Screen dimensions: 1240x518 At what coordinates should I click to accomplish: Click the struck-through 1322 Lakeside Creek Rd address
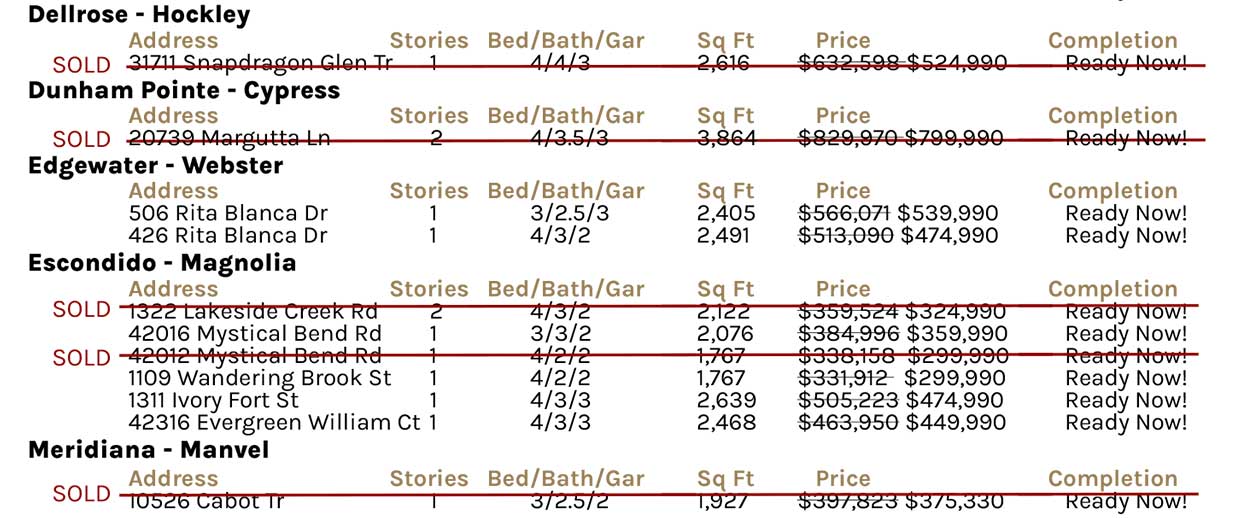[x=254, y=311]
